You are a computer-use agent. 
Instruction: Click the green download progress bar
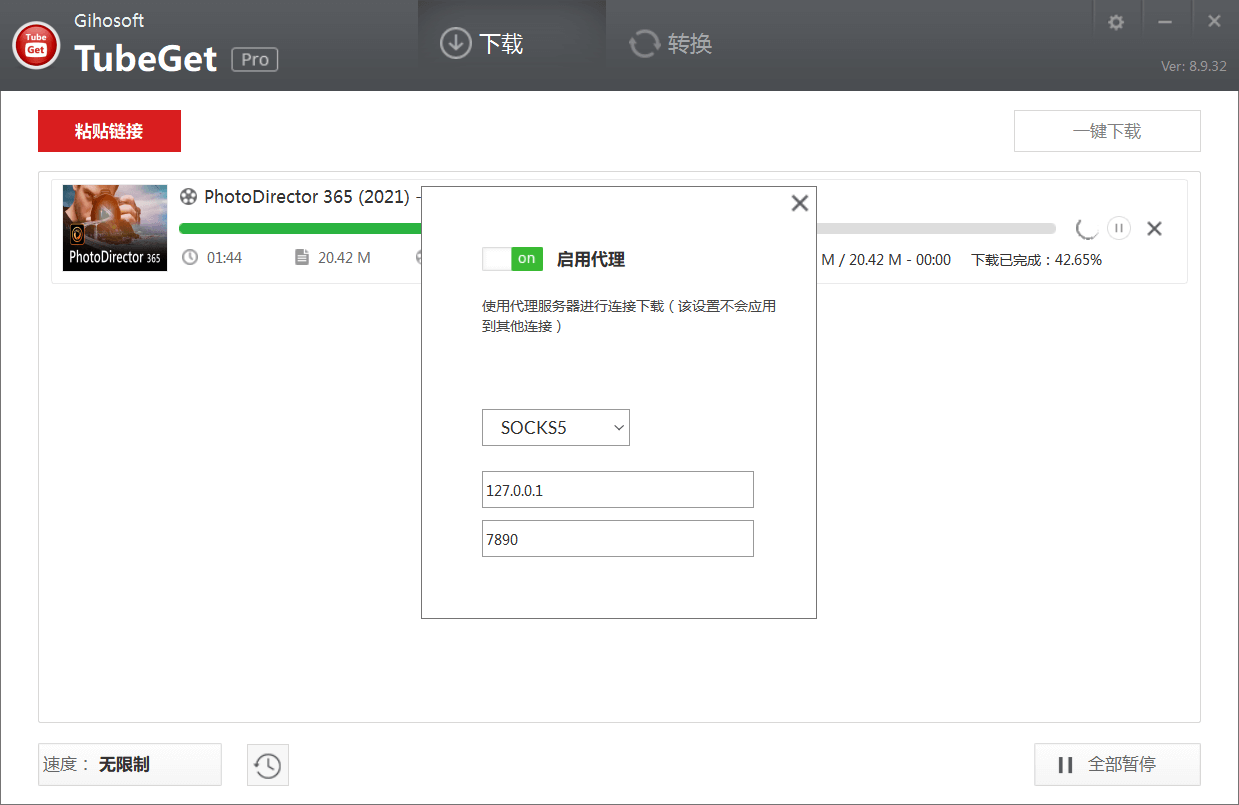pos(300,228)
